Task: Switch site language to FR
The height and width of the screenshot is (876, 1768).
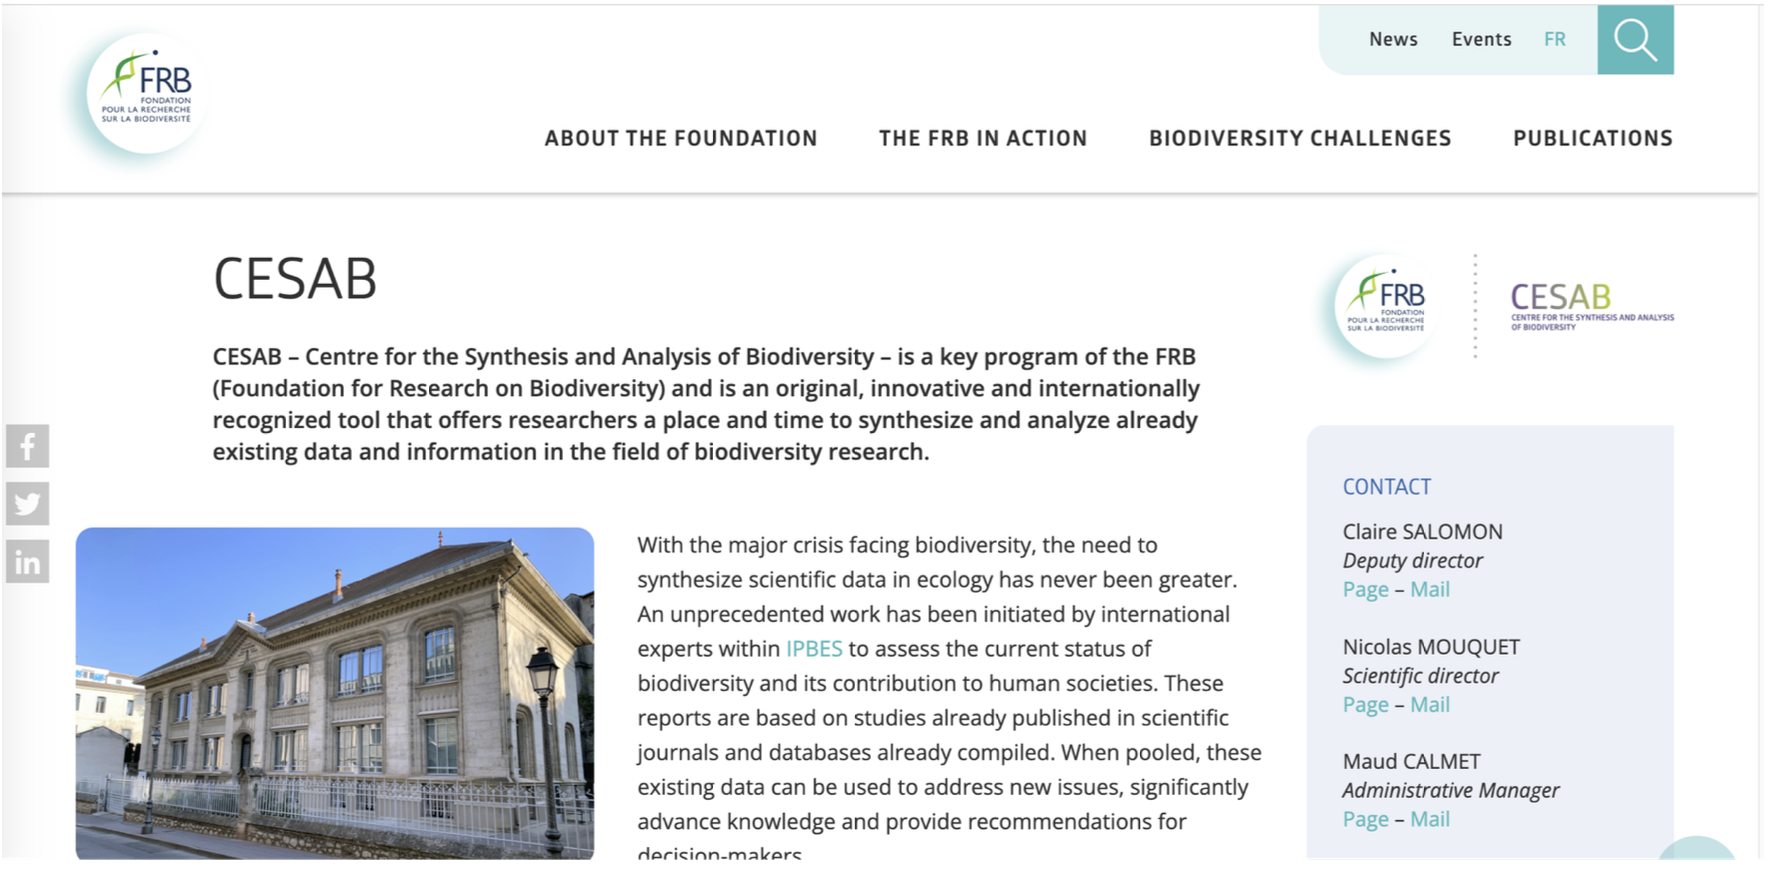Action: coord(1554,40)
